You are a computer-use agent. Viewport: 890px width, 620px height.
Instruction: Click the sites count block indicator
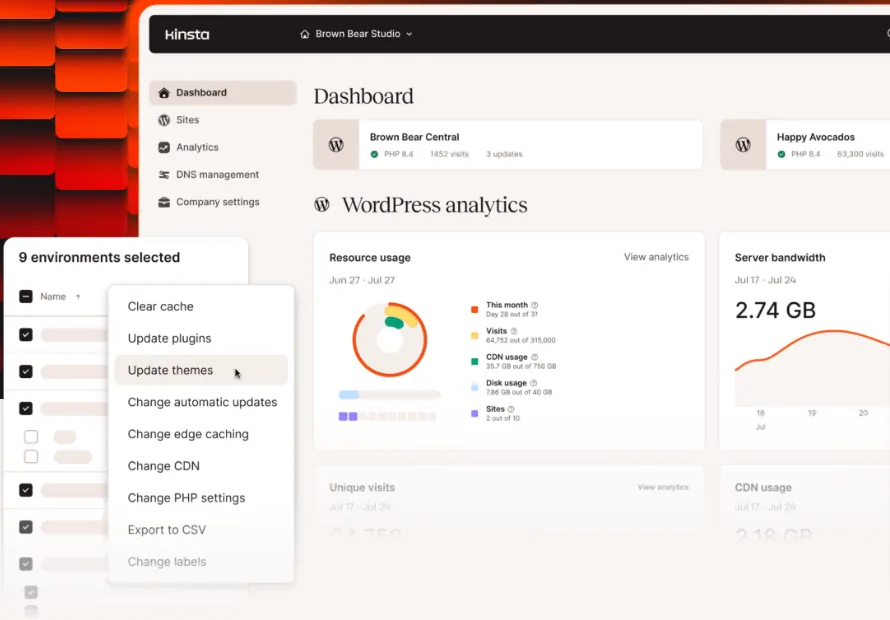tap(388, 416)
